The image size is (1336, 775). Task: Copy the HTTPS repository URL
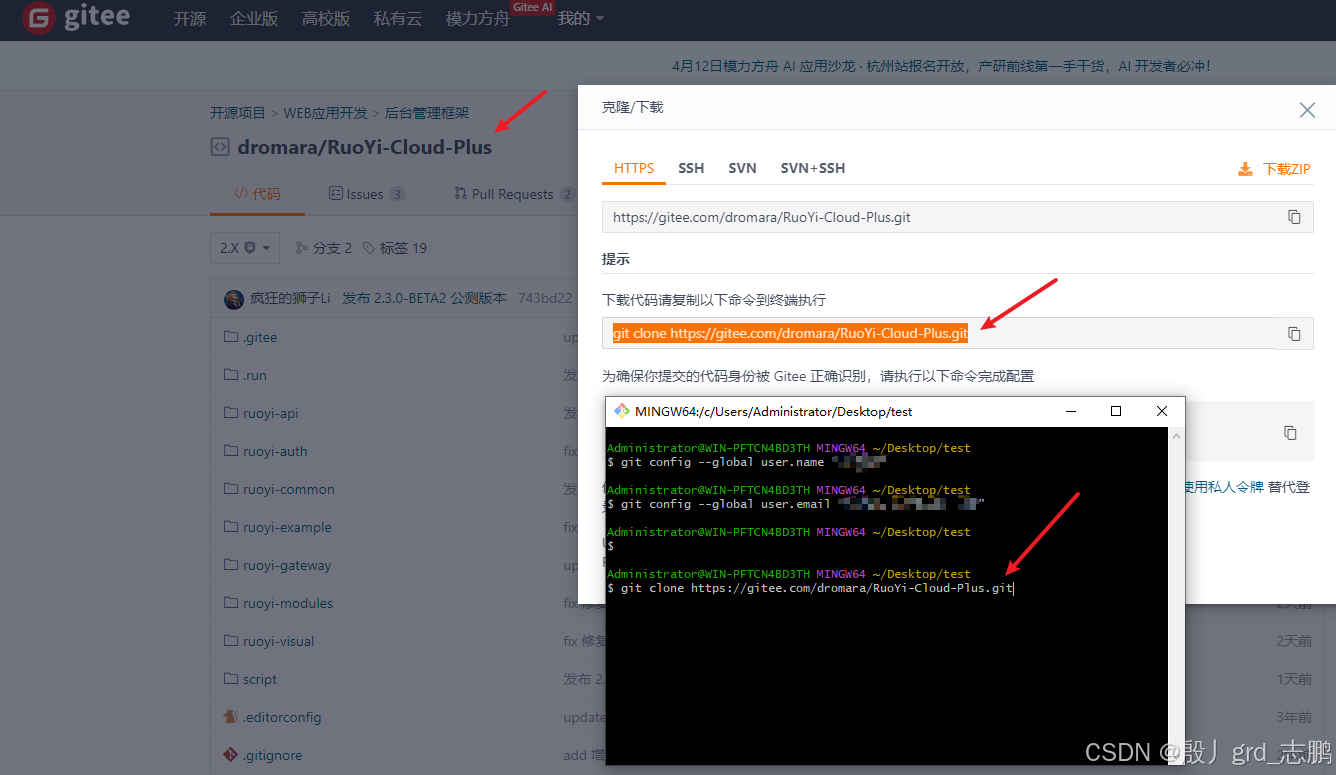point(1294,217)
